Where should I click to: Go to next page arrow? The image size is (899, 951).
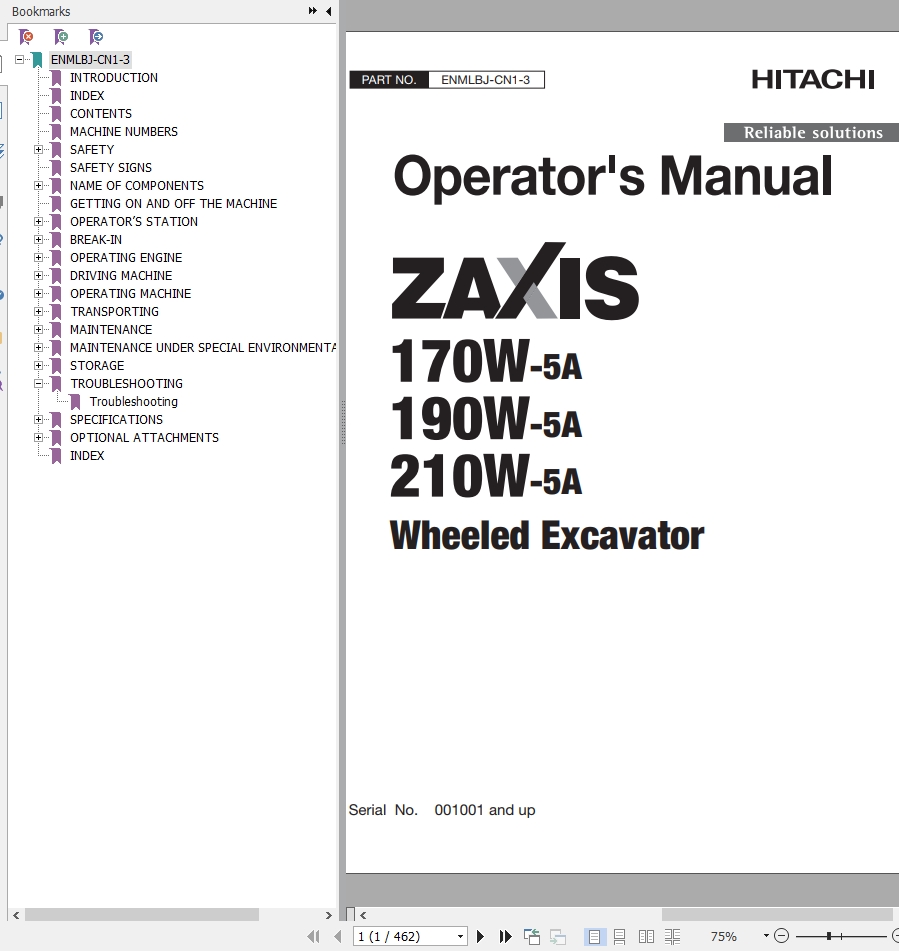click(x=480, y=936)
